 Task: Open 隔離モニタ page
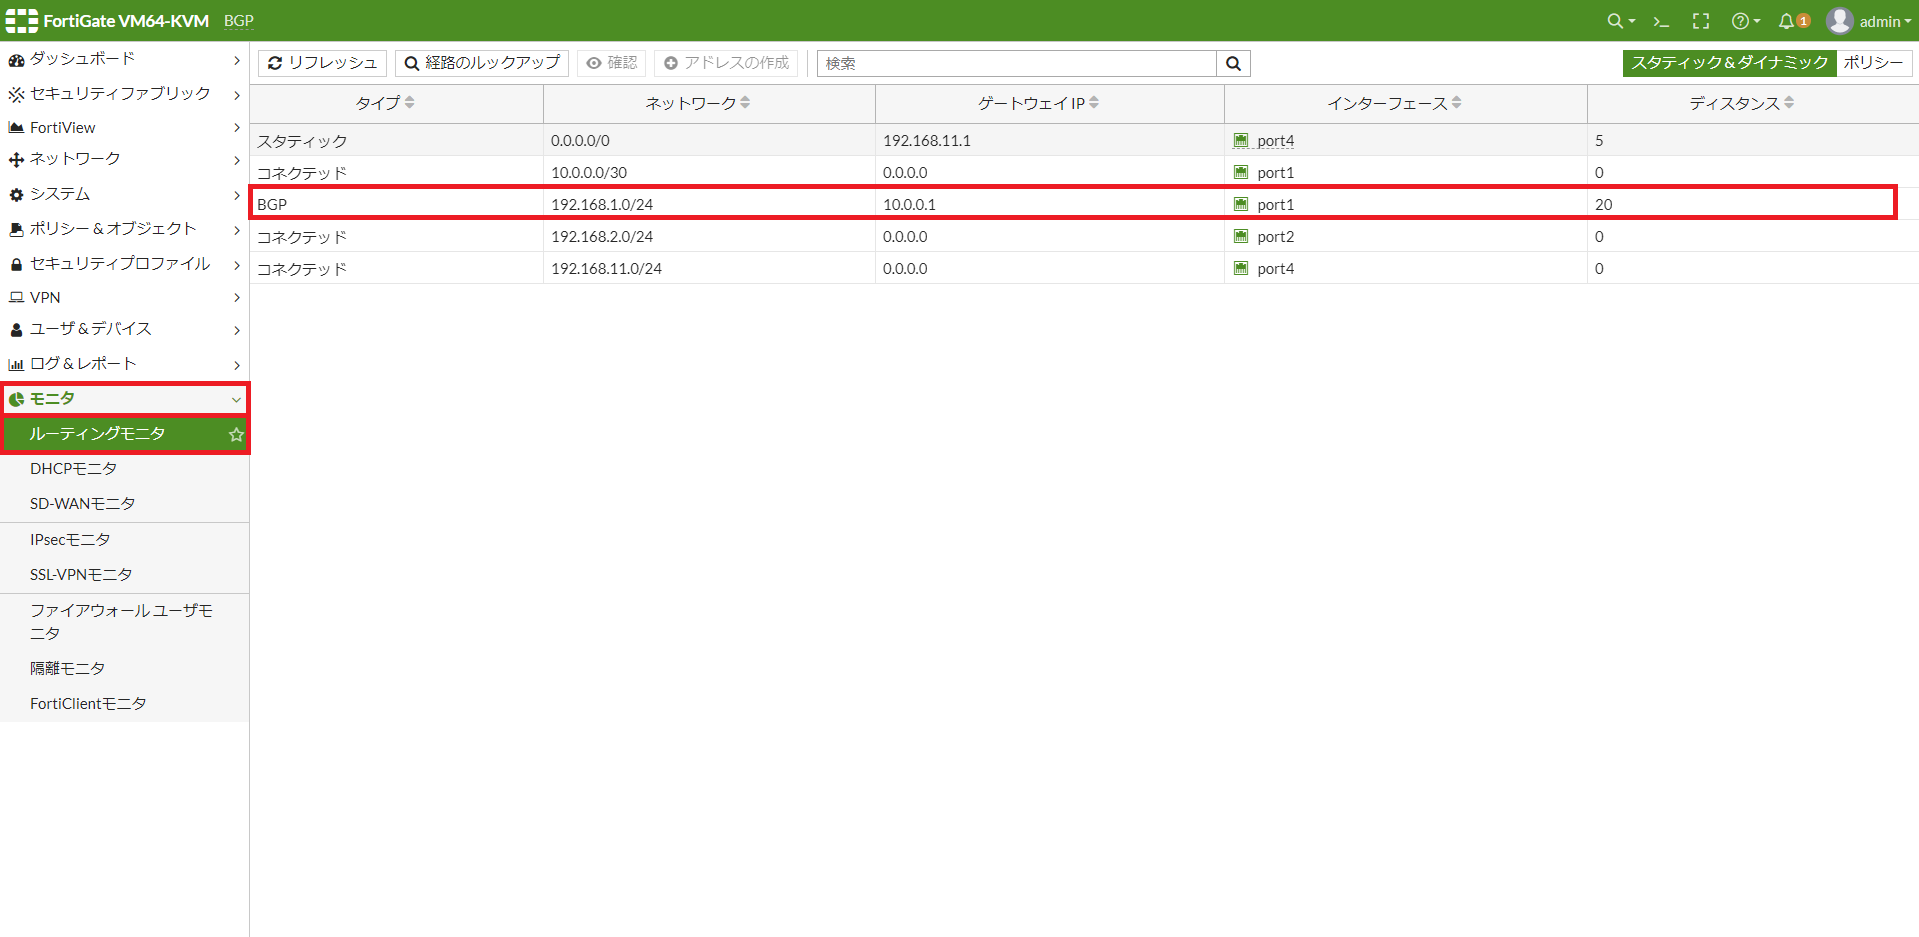pyautogui.click(x=124, y=669)
